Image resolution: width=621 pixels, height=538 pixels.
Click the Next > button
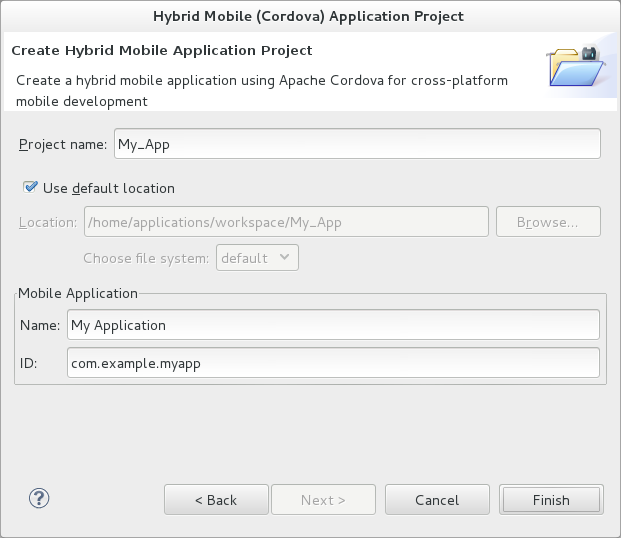pos(323,500)
